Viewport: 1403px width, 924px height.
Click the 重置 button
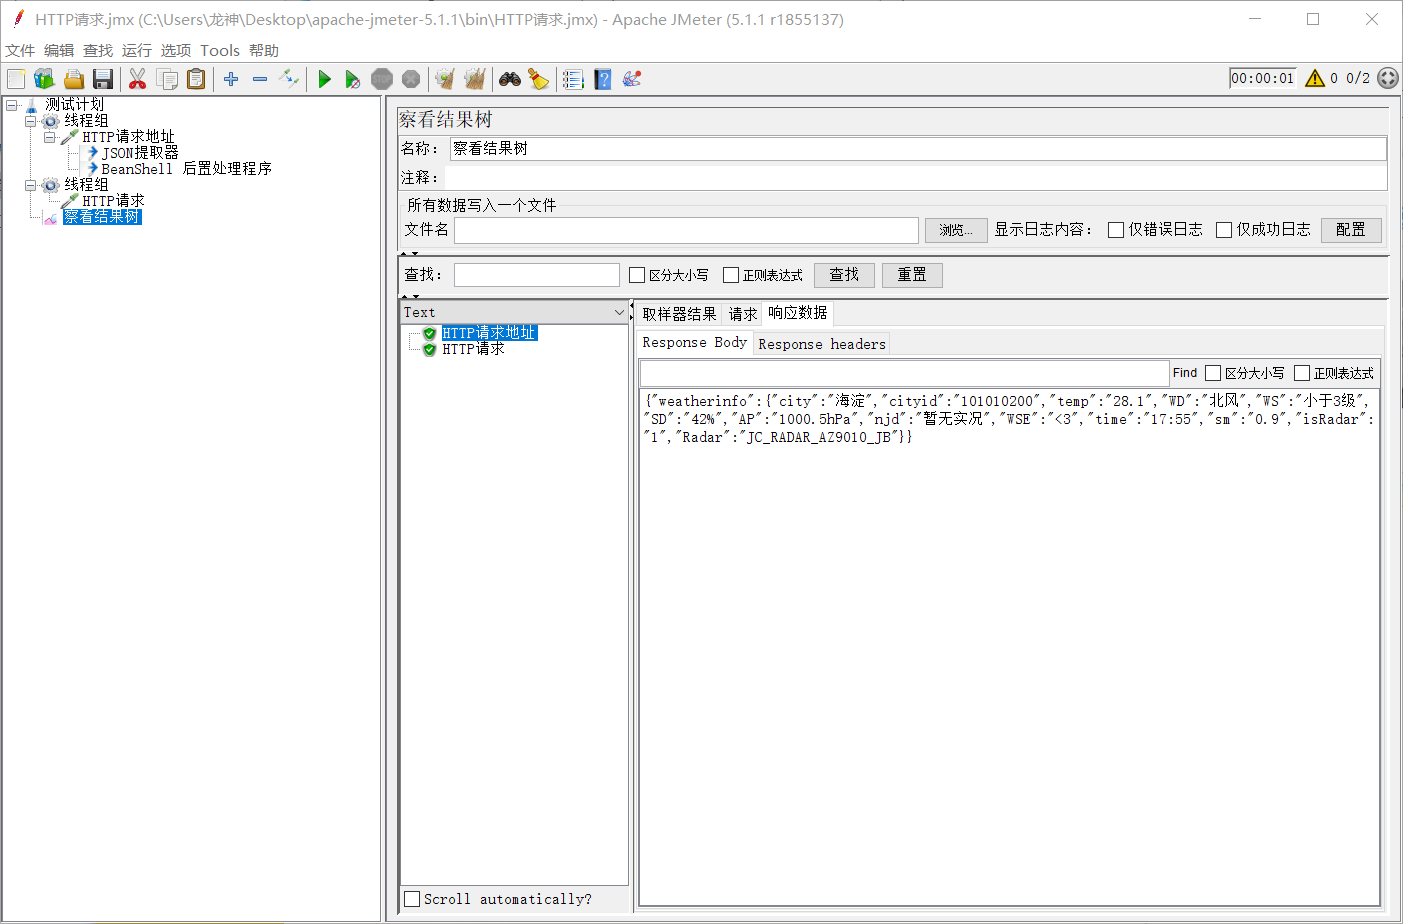pos(912,275)
